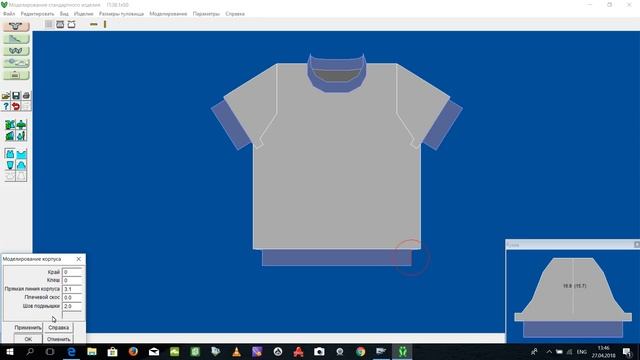Click the back view garment toolbar icon
This screenshot has height=360, width=640.
[71, 24]
